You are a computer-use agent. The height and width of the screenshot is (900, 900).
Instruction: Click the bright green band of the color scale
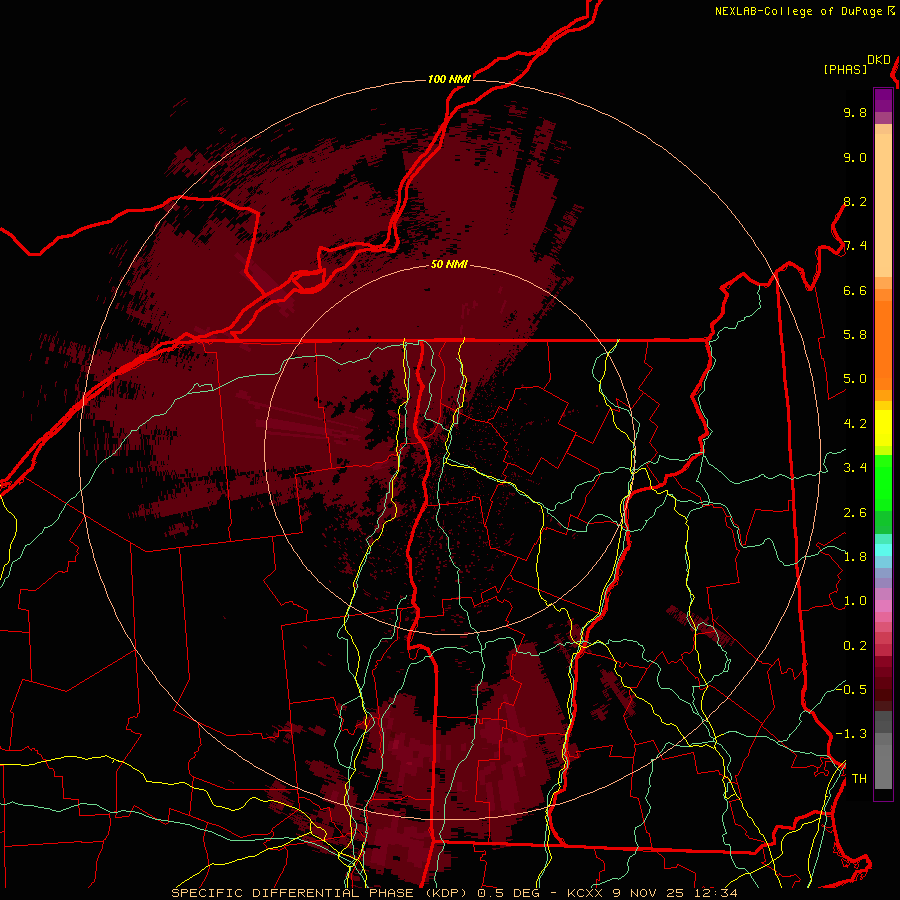coord(883,482)
